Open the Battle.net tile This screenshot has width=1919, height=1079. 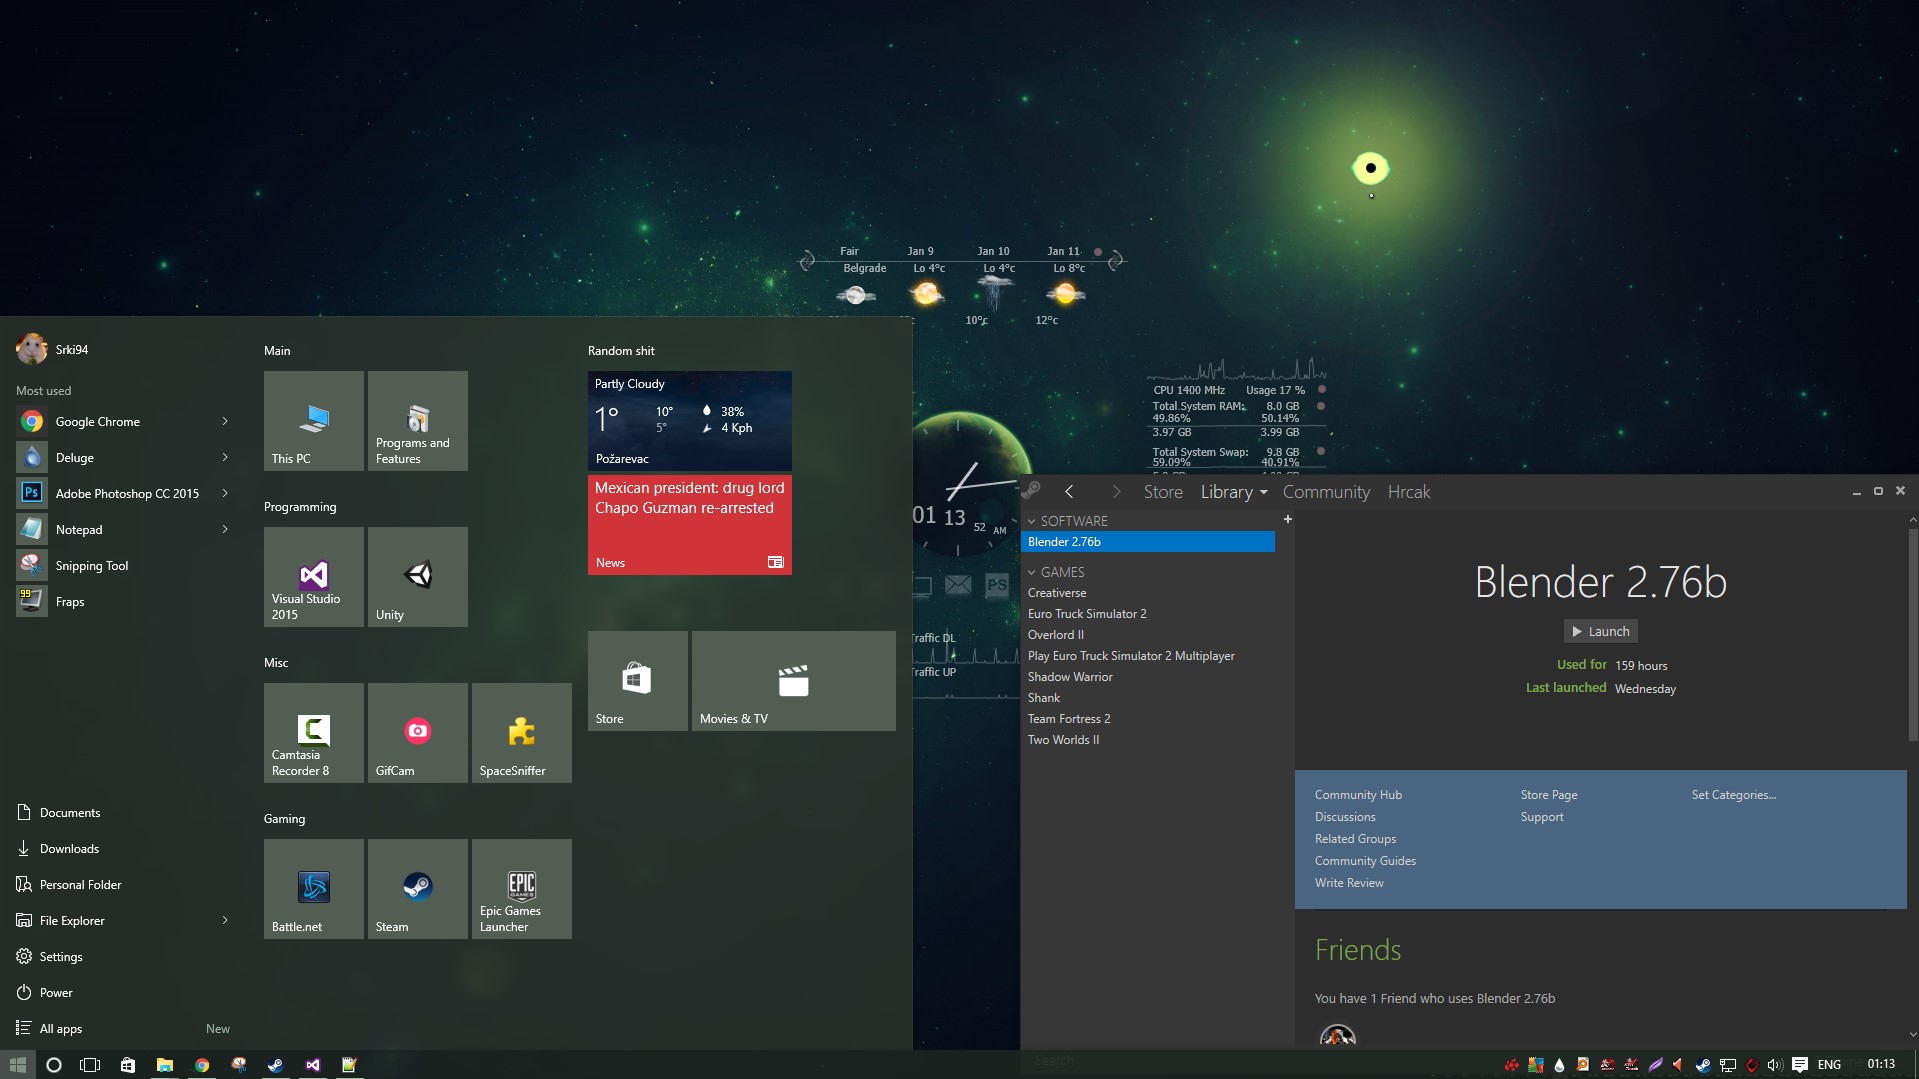tap(313, 889)
